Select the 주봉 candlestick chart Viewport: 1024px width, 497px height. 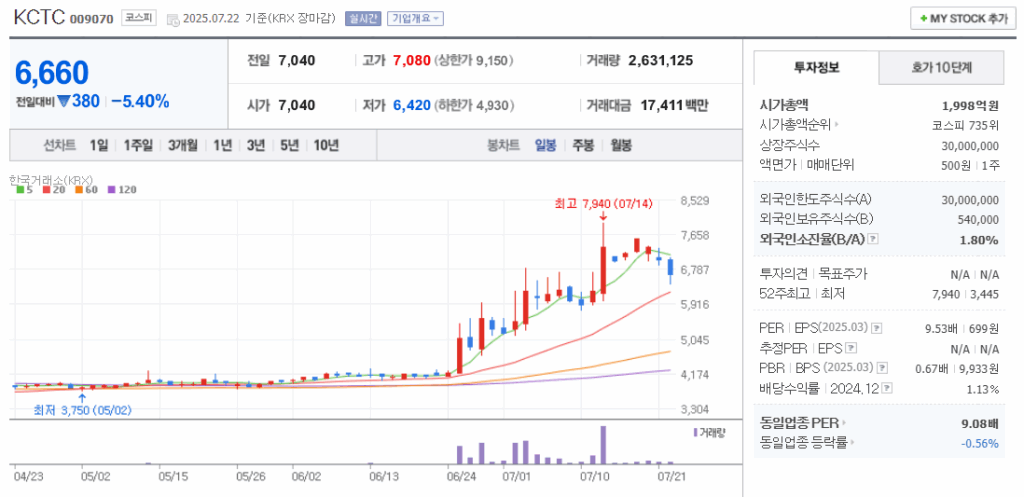(x=583, y=145)
